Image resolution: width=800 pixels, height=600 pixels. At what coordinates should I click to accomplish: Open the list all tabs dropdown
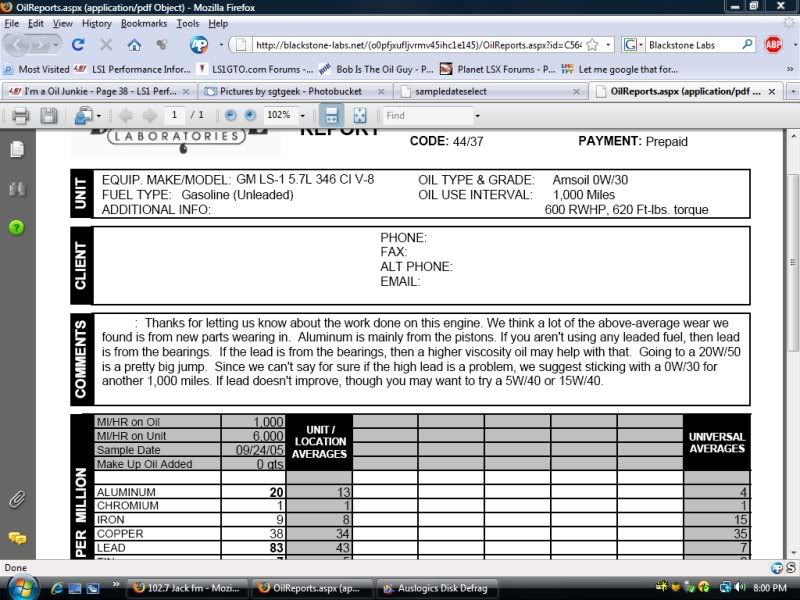(792, 91)
